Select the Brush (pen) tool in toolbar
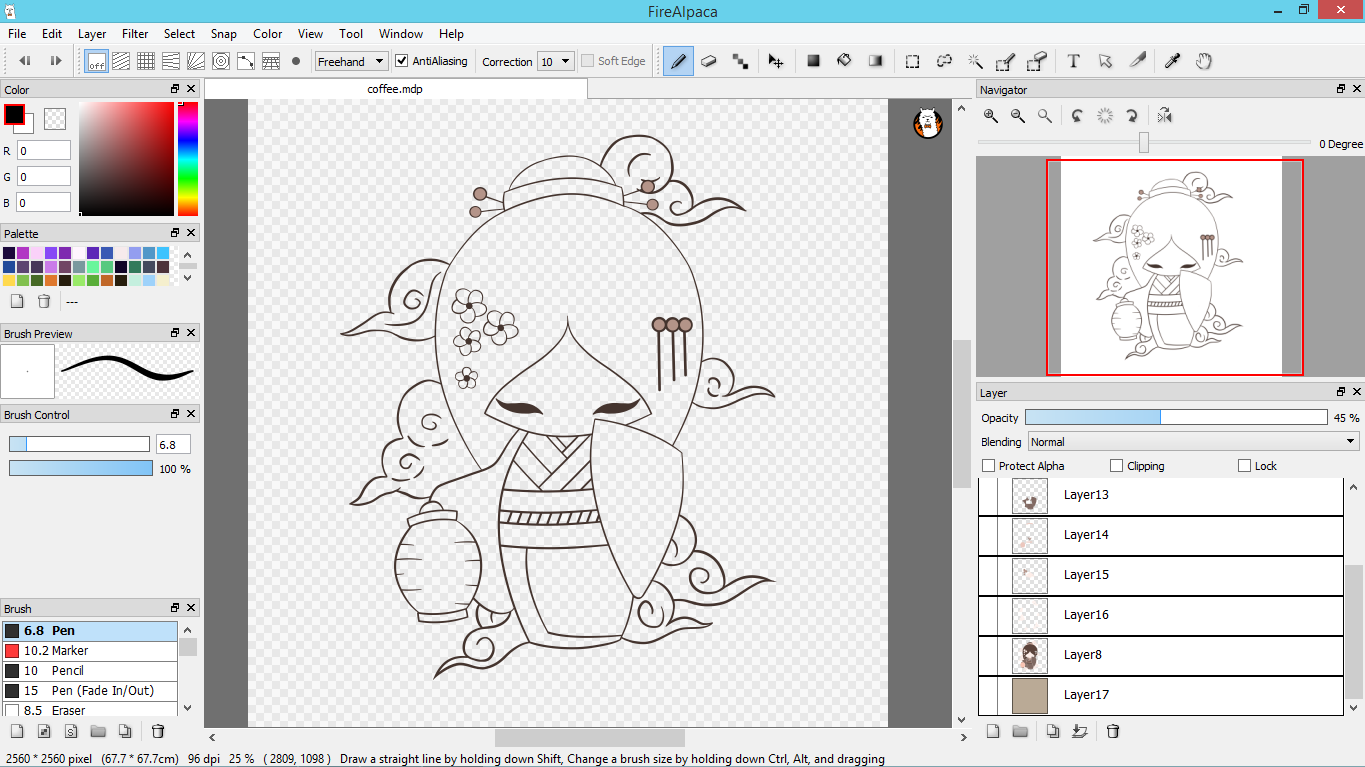1365x767 pixels. click(x=678, y=61)
